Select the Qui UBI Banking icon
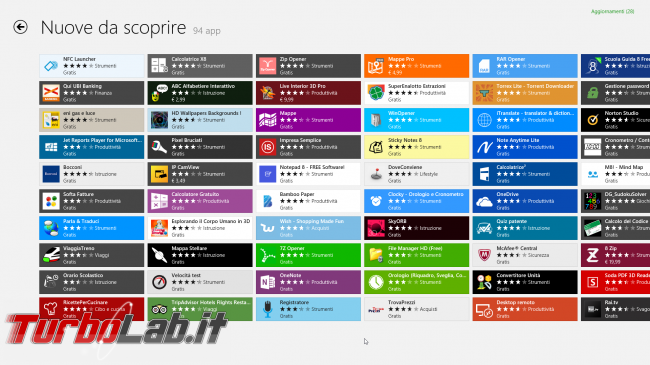 tap(51, 93)
